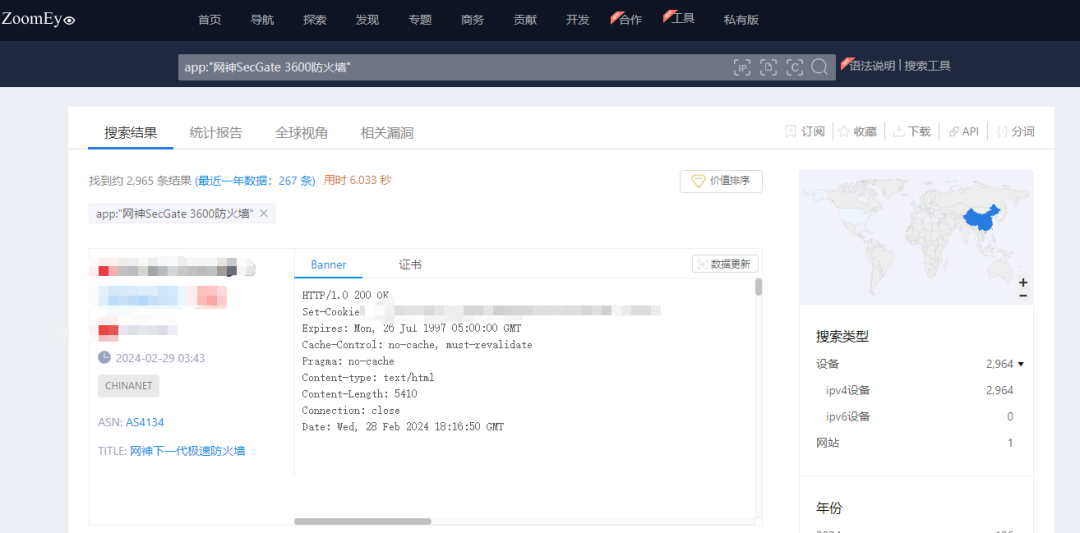Switch to the 搜索结果 tab
The image size is (1080, 533).
point(131,133)
